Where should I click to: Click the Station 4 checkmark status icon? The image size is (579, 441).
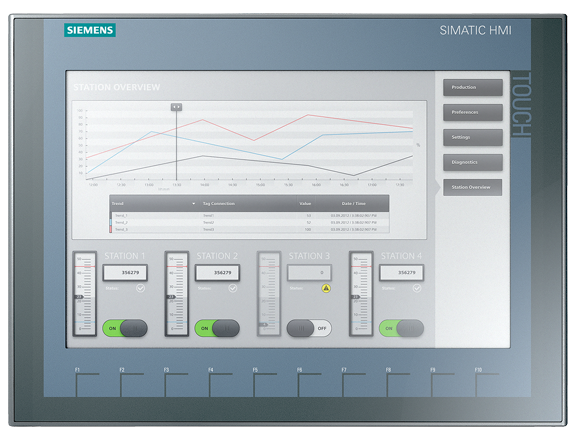pos(417,288)
